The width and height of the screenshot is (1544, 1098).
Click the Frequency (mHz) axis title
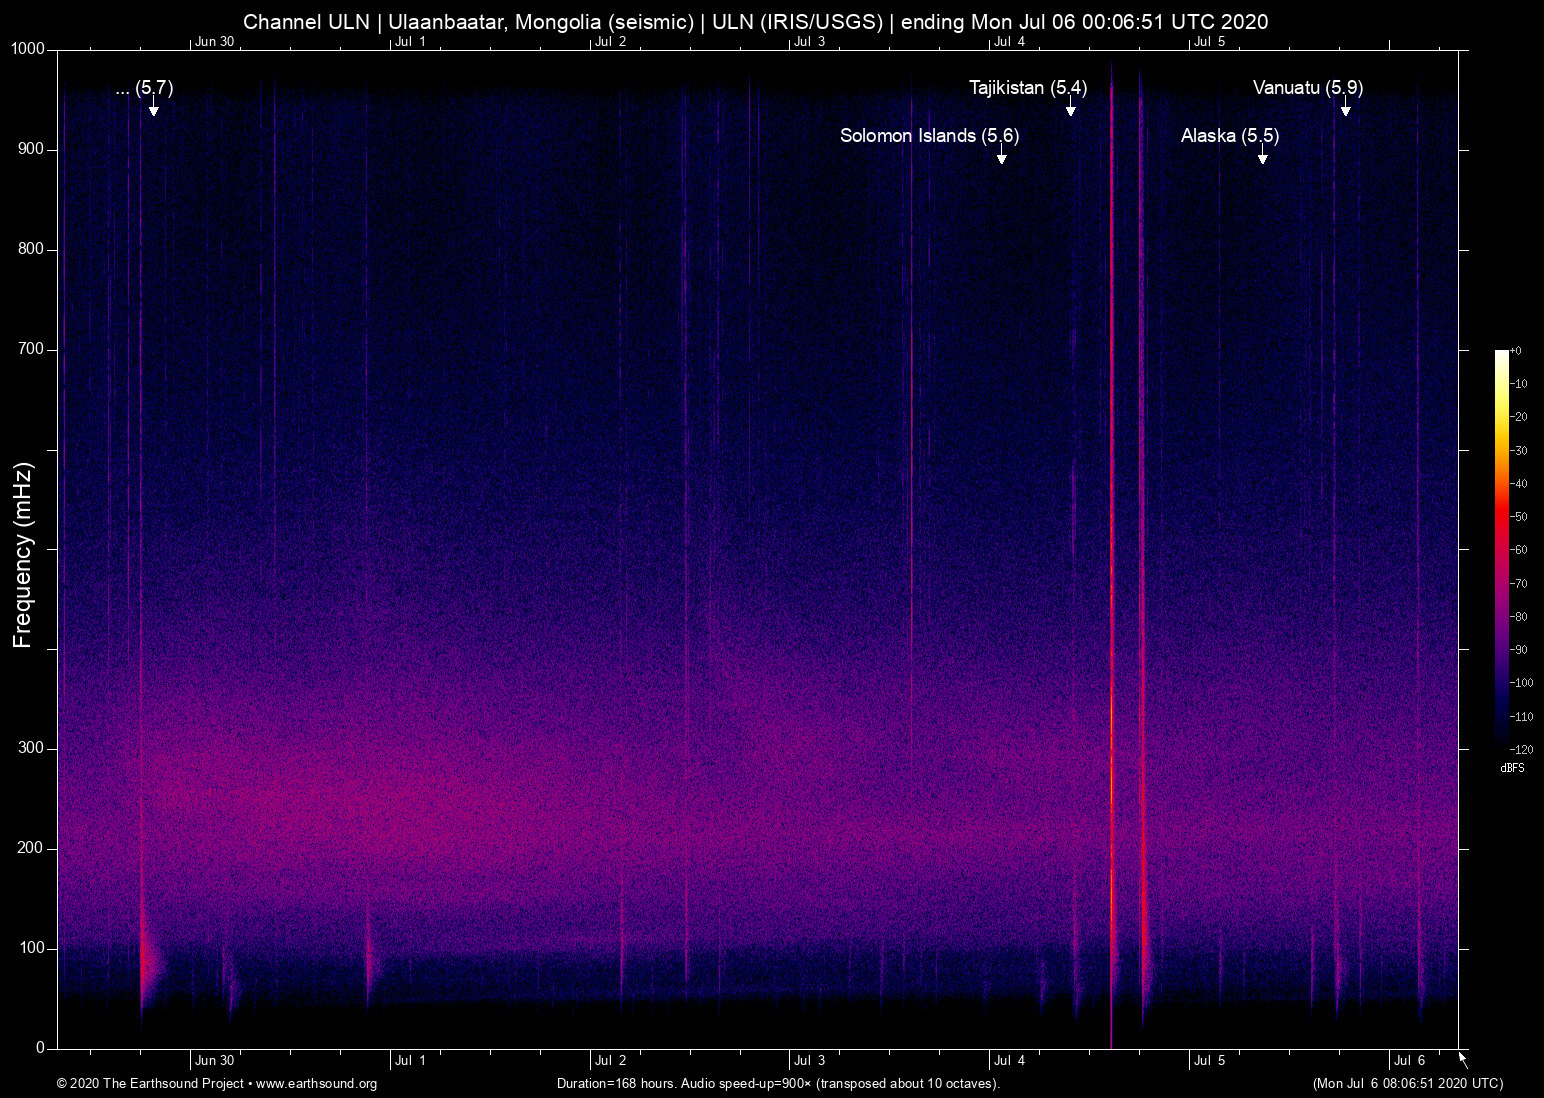pos(22,549)
